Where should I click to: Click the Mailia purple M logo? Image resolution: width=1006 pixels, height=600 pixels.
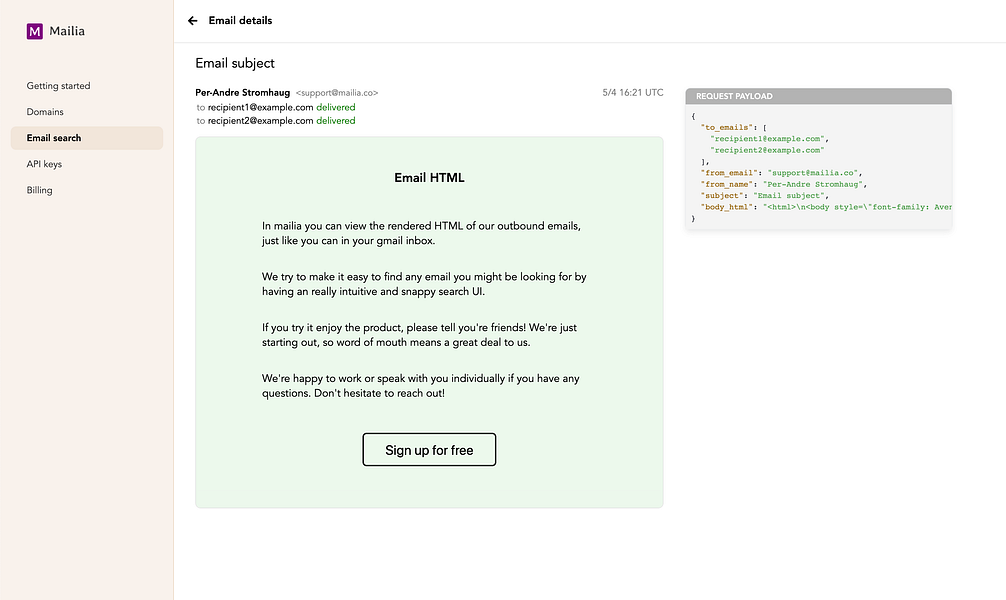pyautogui.click(x=35, y=31)
